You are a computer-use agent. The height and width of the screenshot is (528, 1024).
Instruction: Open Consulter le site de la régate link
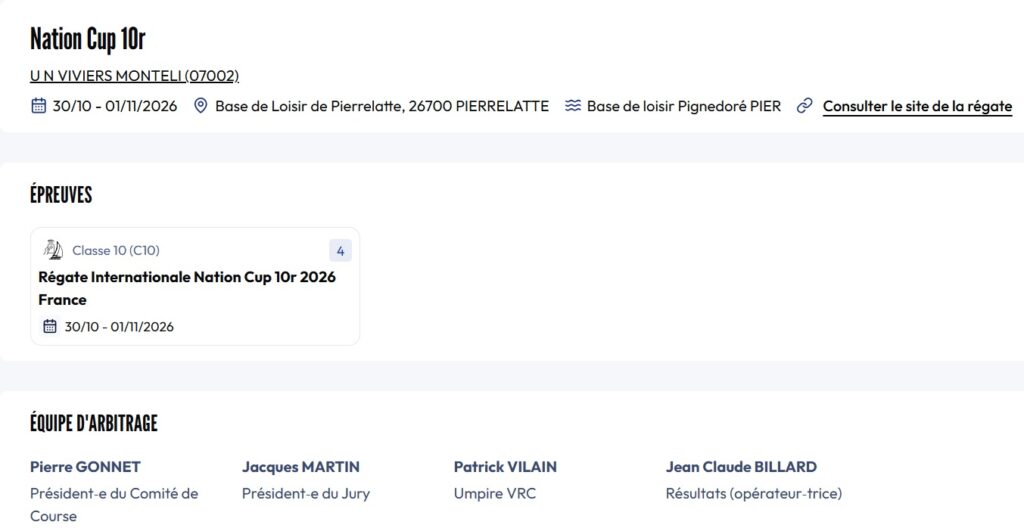(x=917, y=106)
